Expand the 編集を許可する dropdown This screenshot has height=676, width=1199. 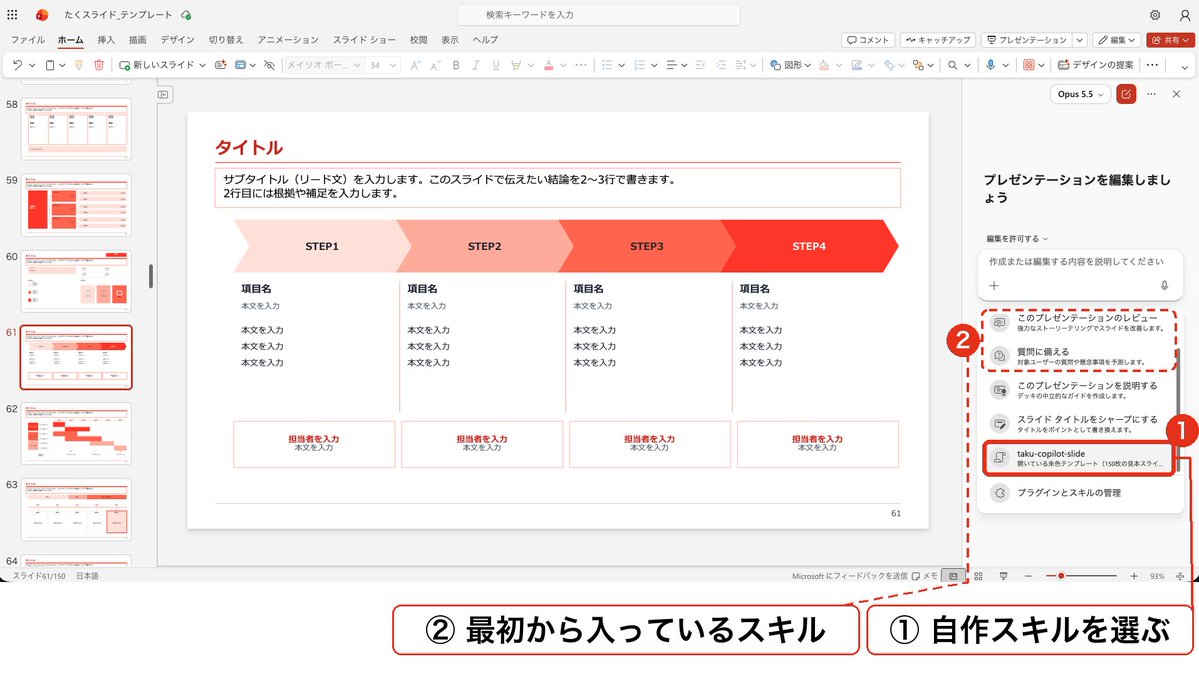pos(1017,239)
